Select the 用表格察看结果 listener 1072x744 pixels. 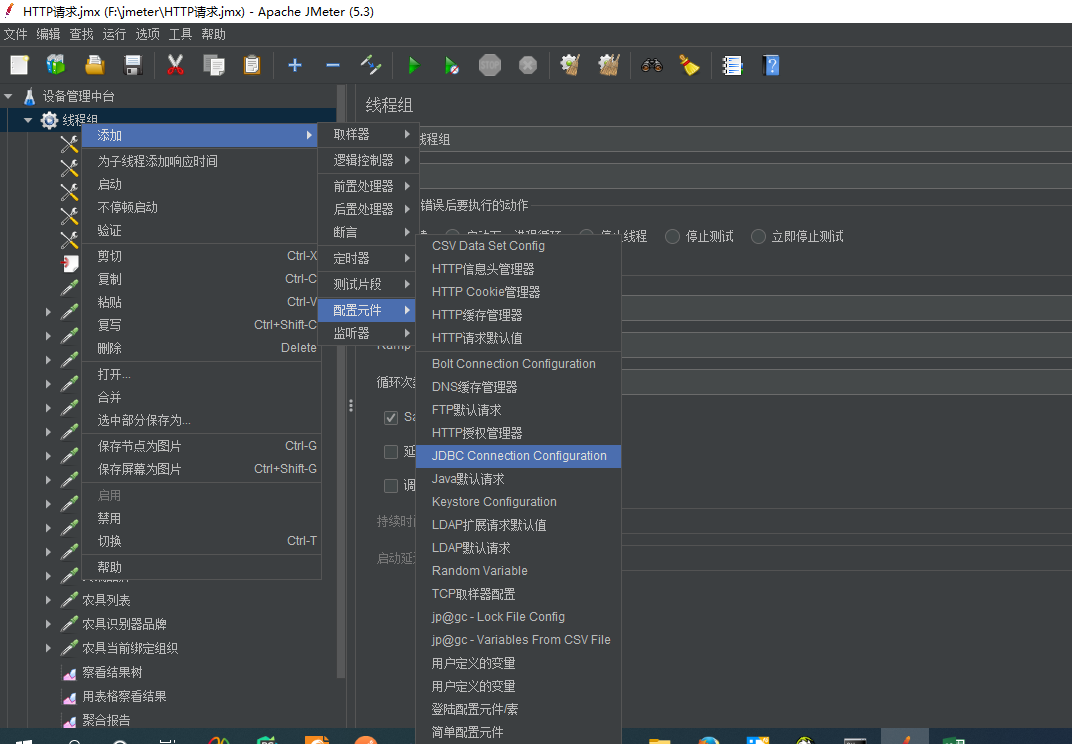pyautogui.click(x=124, y=696)
